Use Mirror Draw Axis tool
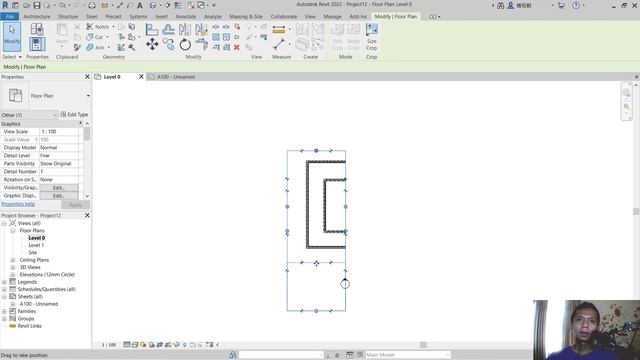This screenshot has width=640, height=360. coord(201,29)
